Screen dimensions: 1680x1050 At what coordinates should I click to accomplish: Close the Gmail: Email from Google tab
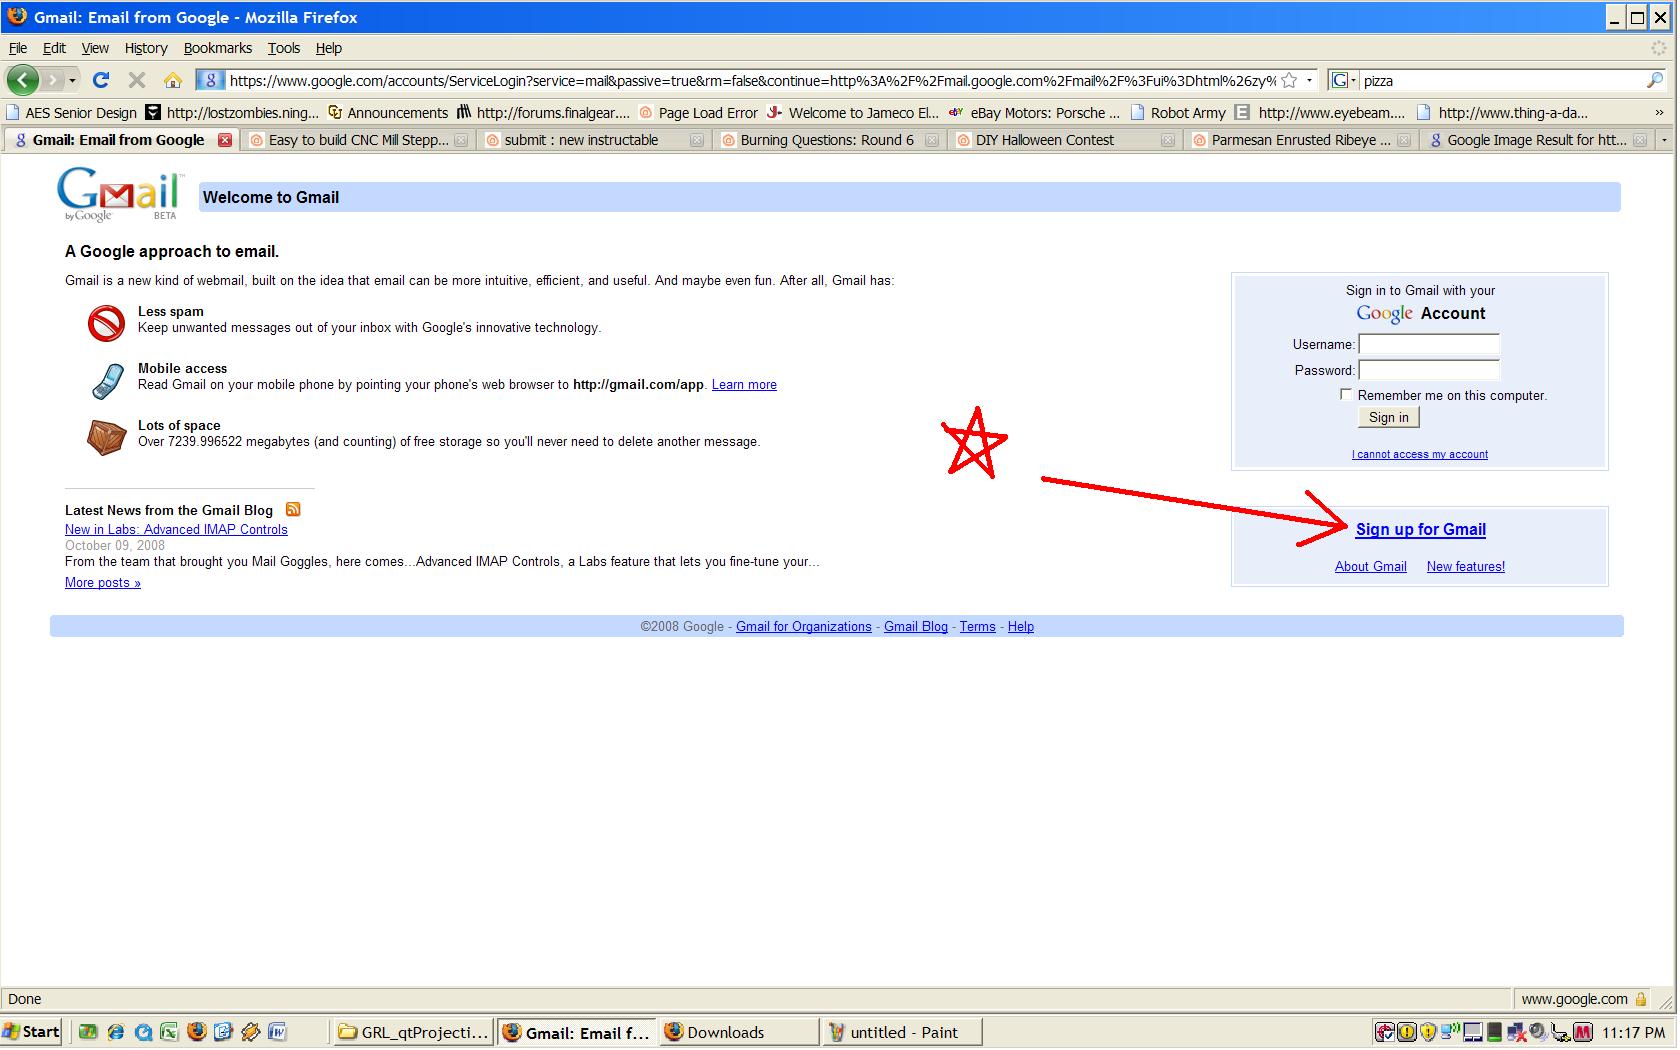[x=225, y=140]
